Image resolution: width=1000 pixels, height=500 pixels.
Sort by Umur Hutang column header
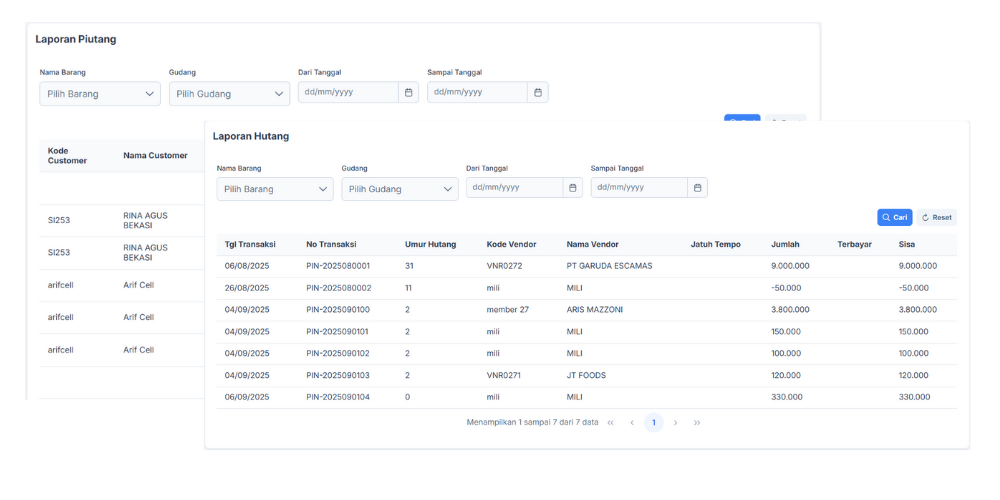(429, 244)
